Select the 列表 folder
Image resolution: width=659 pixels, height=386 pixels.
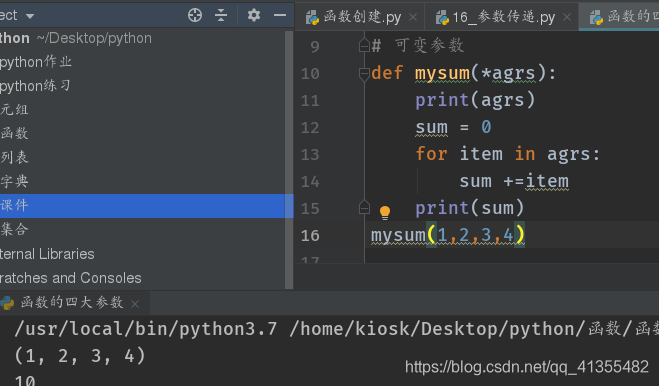click(14, 157)
